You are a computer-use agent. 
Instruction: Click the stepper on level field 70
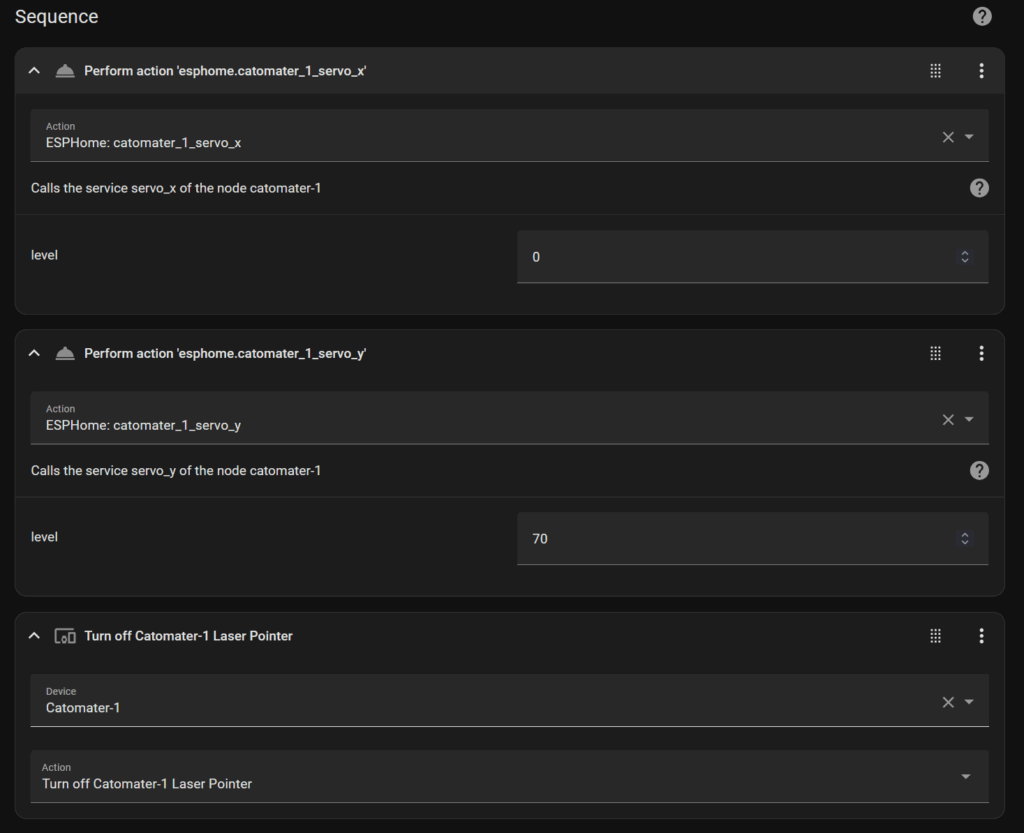965,539
